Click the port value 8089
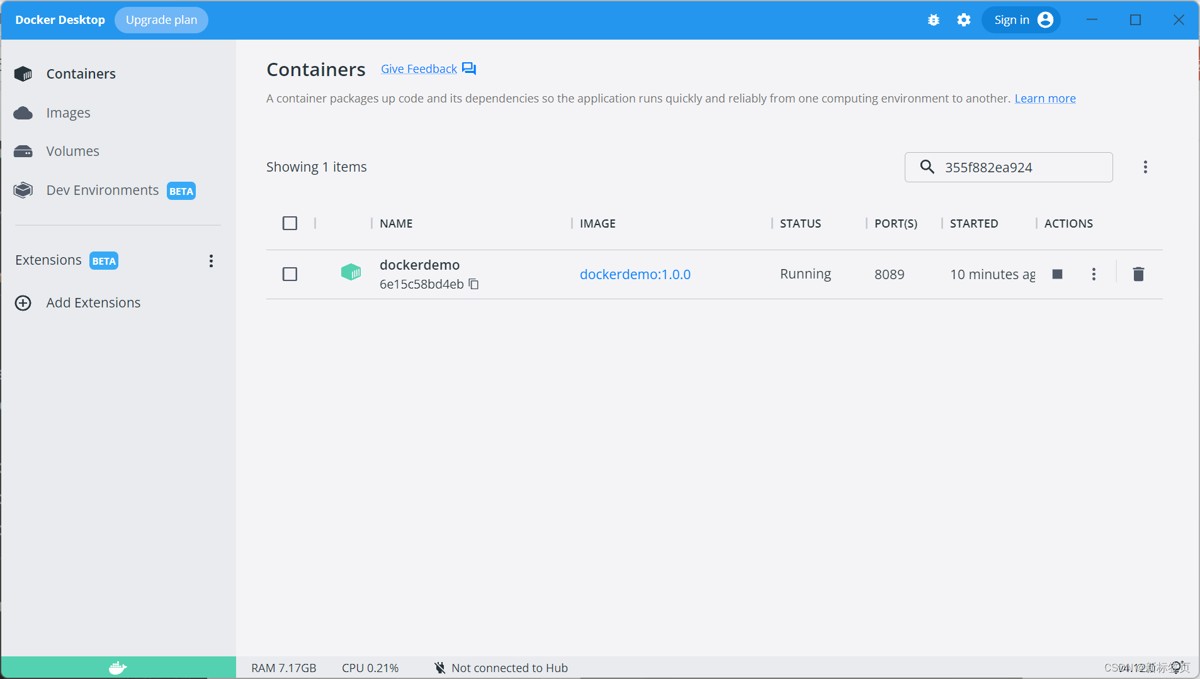Screen dimensions: 1200x679 pyautogui.click(x=889, y=274)
